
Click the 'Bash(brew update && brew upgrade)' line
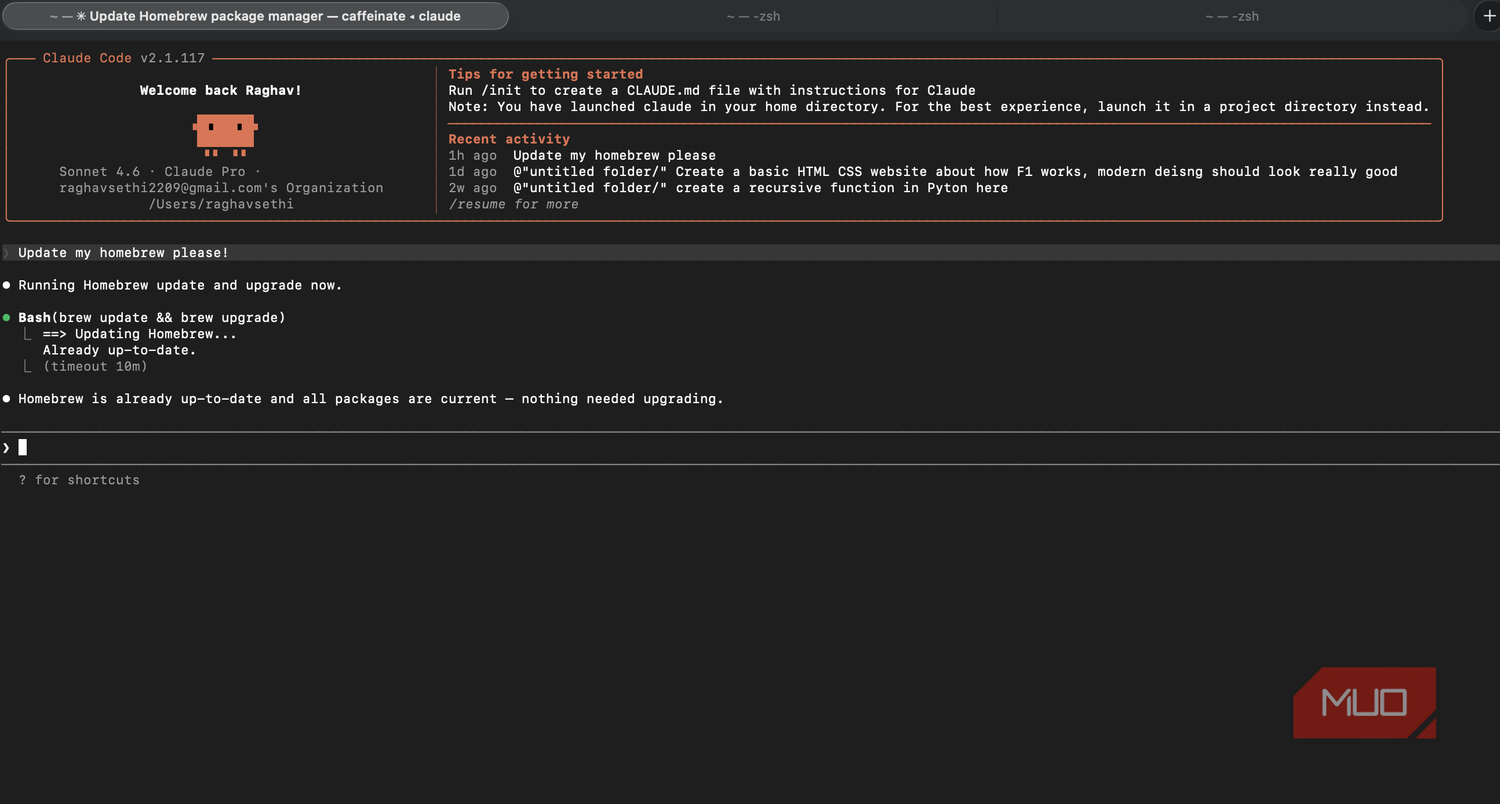(152, 318)
